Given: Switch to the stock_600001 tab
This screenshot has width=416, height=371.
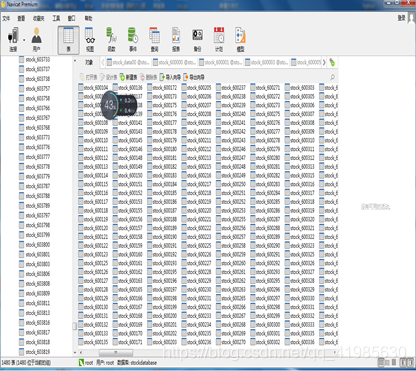Looking at the screenshot, I should point(220,62).
